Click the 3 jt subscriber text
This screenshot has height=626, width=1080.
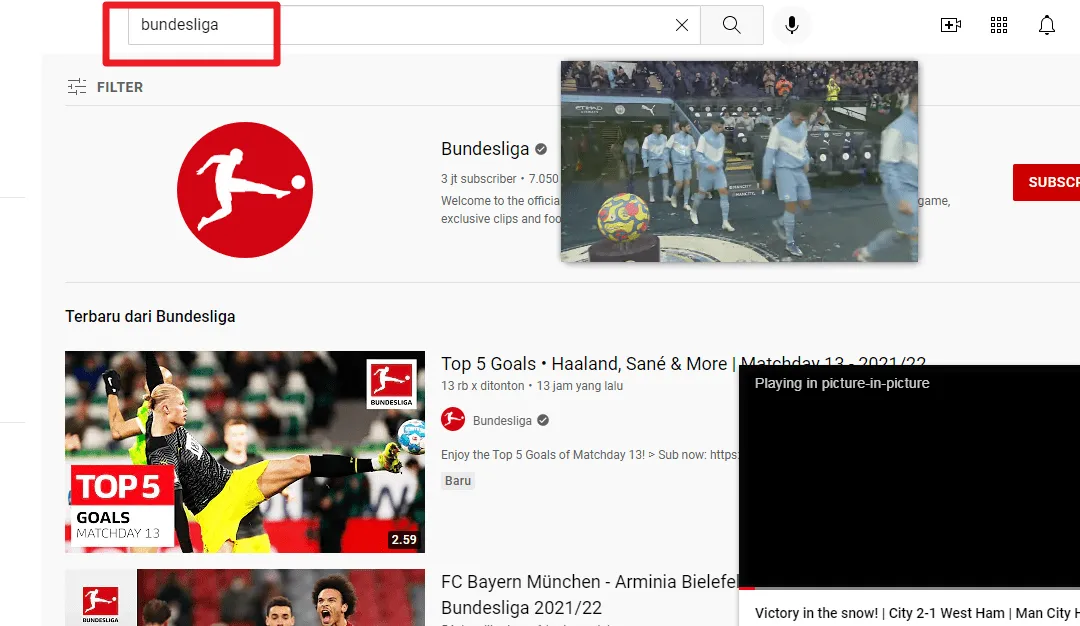click(x=479, y=178)
